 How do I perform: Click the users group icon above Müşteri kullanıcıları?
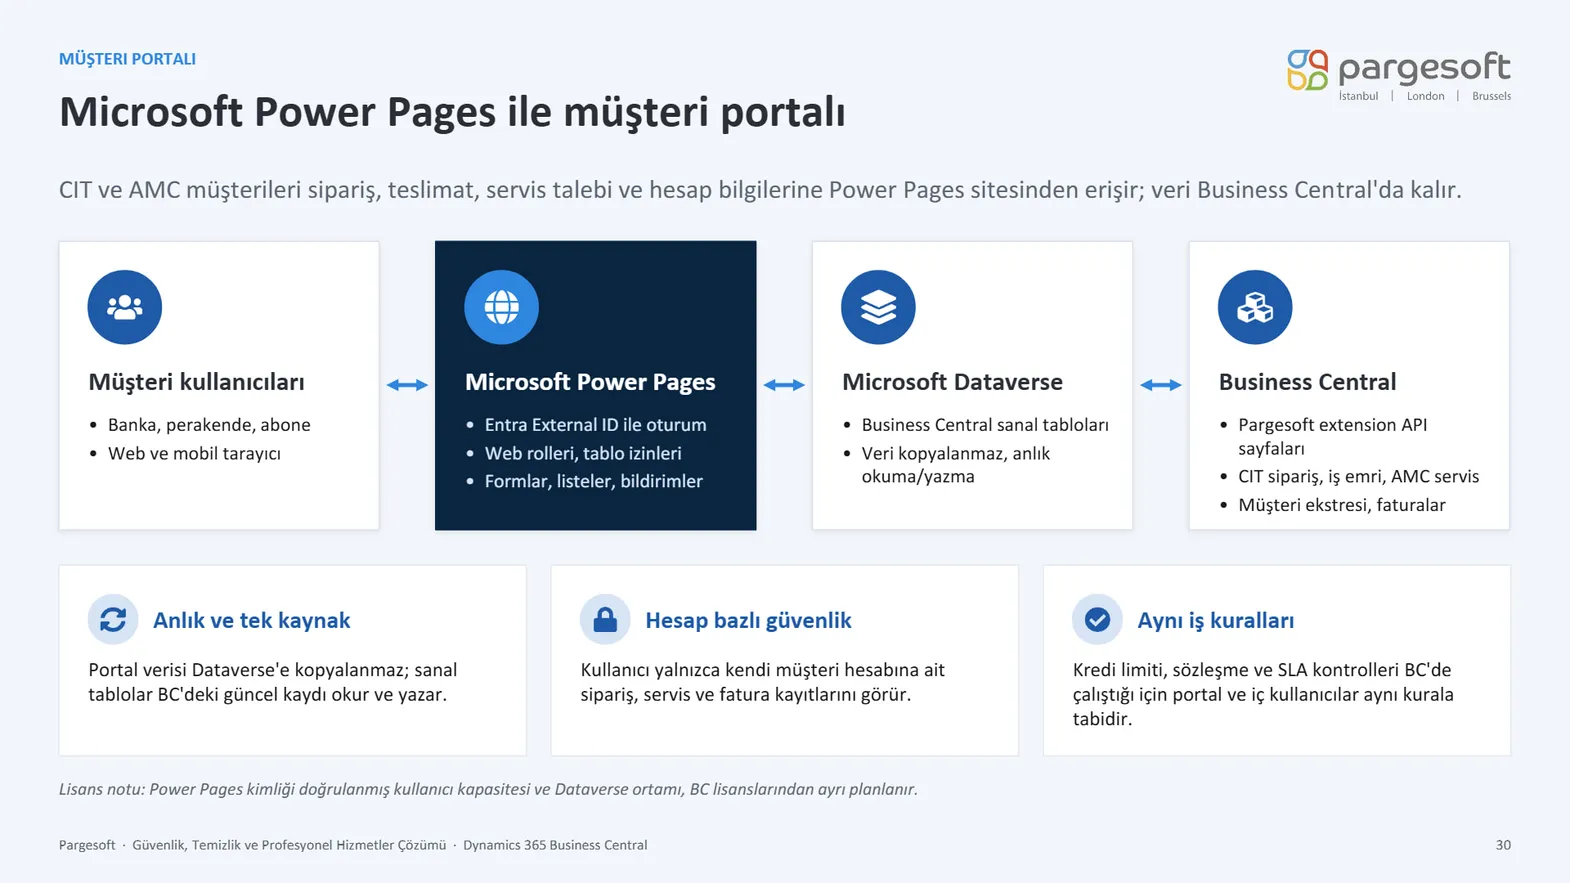pyautogui.click(x=125, y=307)
